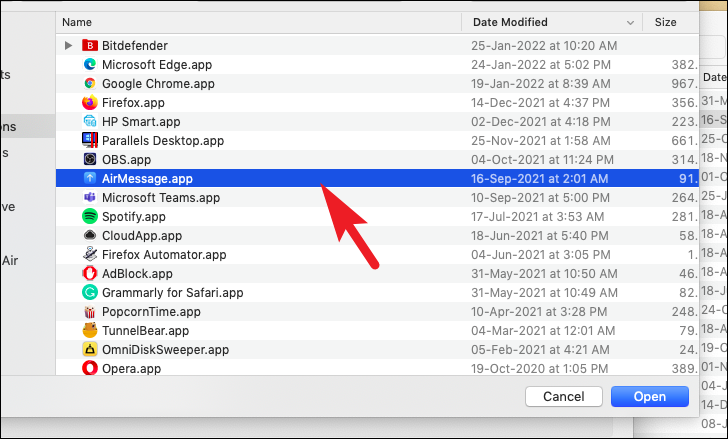728x439 pixels.
Task: Click the Spotify app icon
Action: [x=90, y=217]
